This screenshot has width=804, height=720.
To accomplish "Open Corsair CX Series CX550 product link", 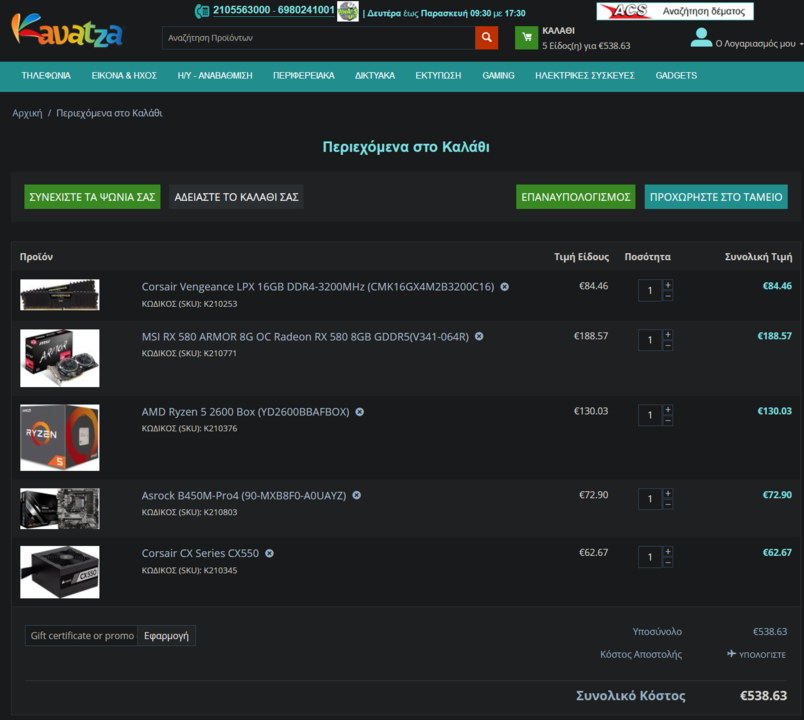I will 200,553.
